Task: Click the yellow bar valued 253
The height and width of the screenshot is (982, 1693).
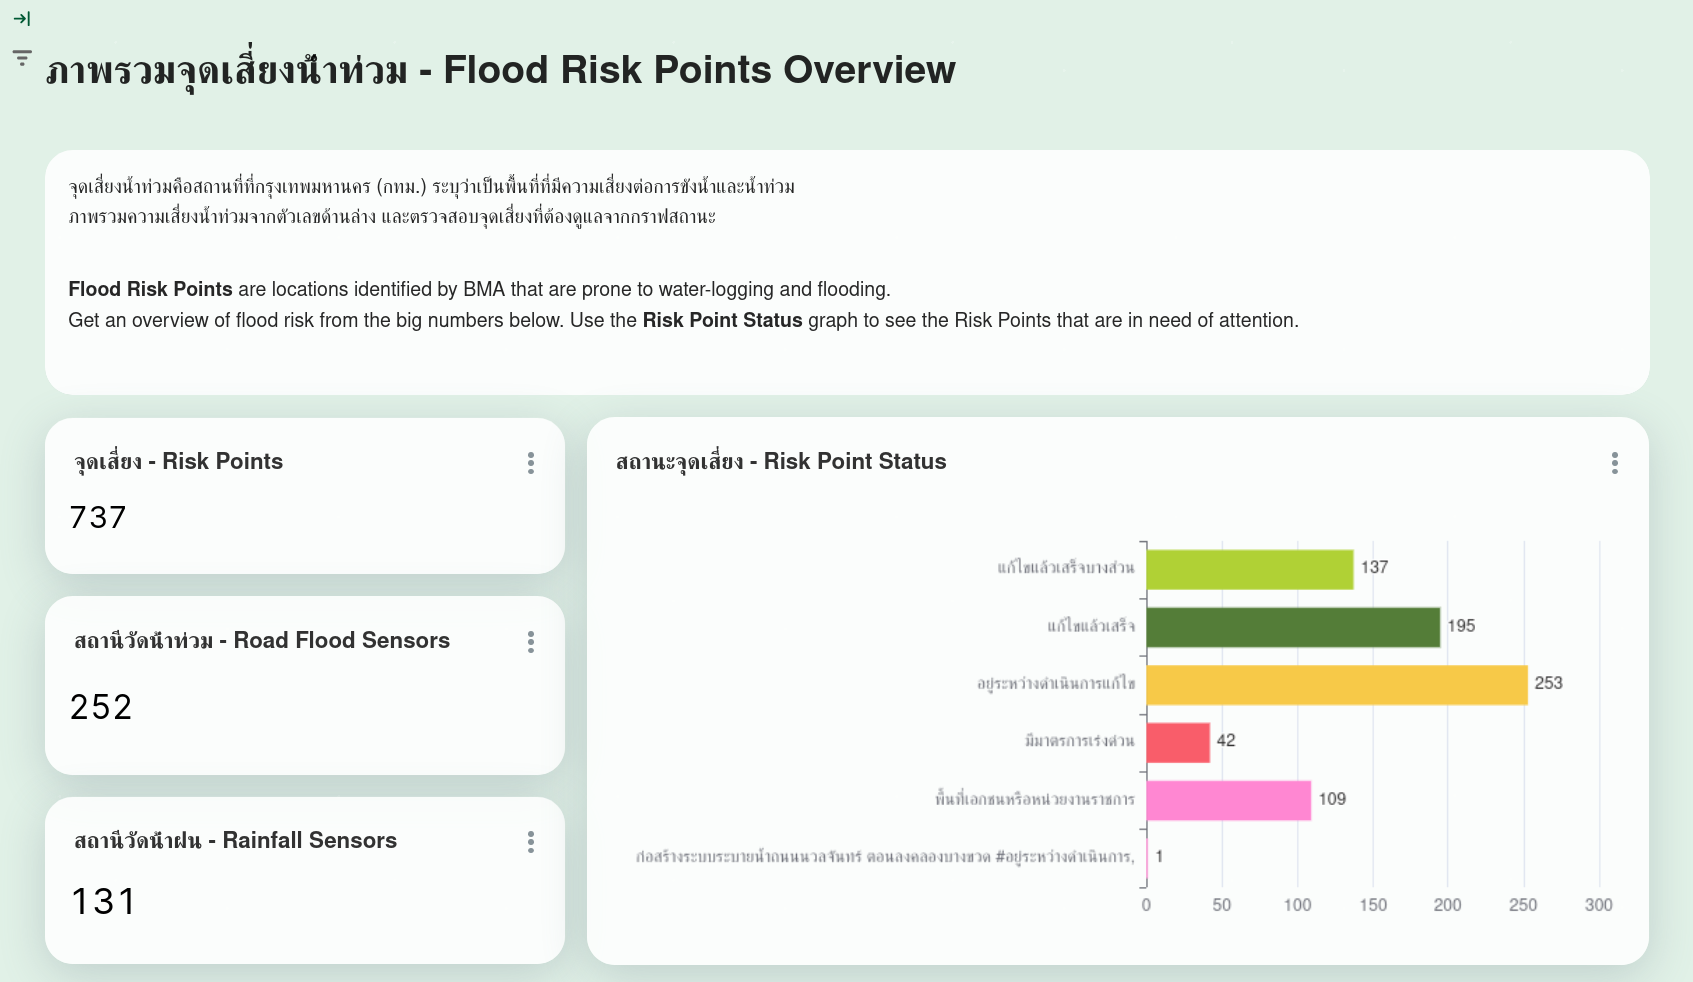Action: (x=1336, y=685)
